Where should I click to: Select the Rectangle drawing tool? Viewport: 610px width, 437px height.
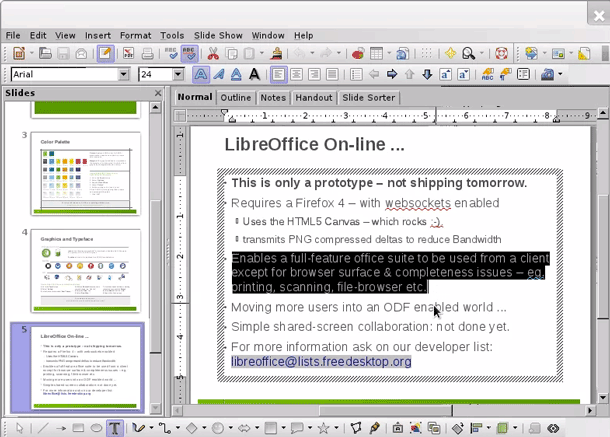[x=78, y=428]
